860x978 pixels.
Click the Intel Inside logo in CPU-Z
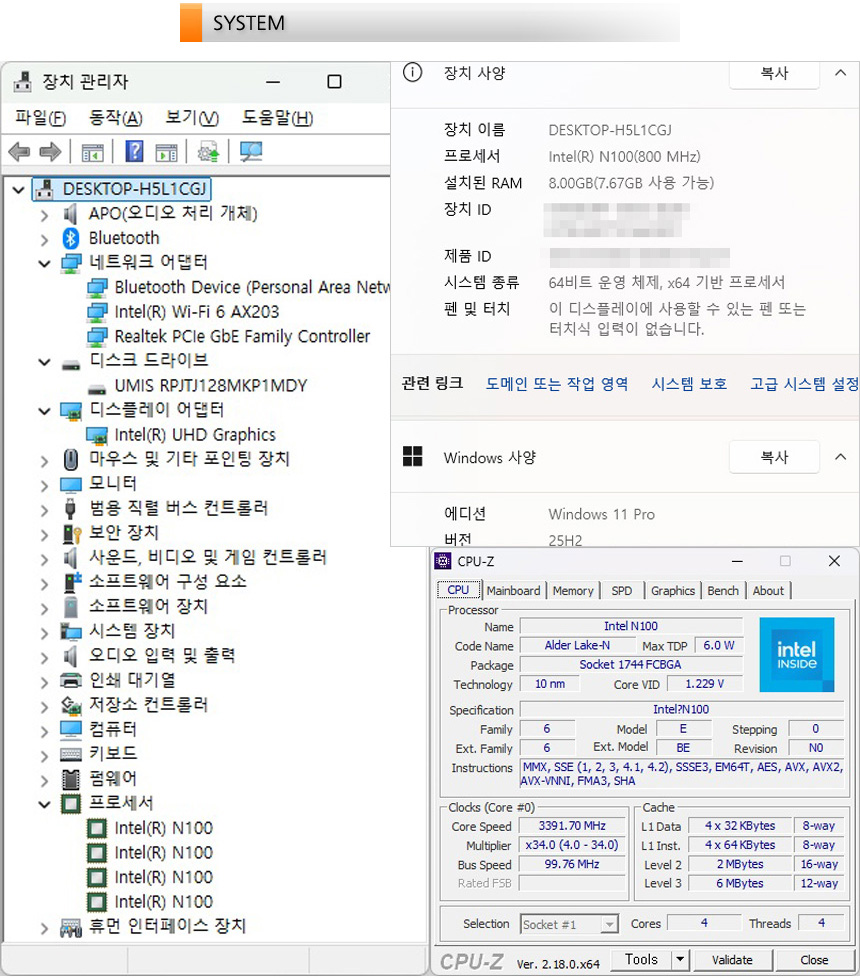click(796, 655)
